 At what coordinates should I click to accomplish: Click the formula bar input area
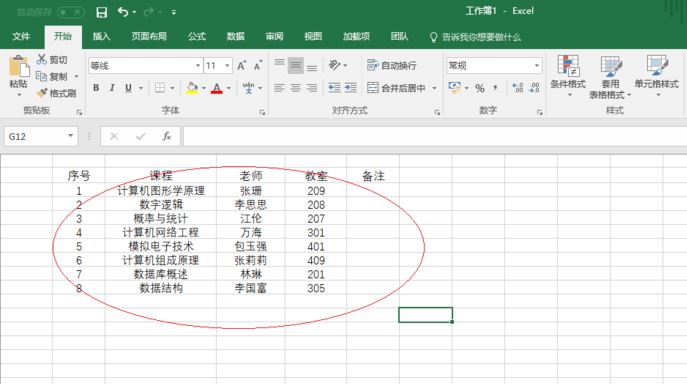(x=434, y=136)
